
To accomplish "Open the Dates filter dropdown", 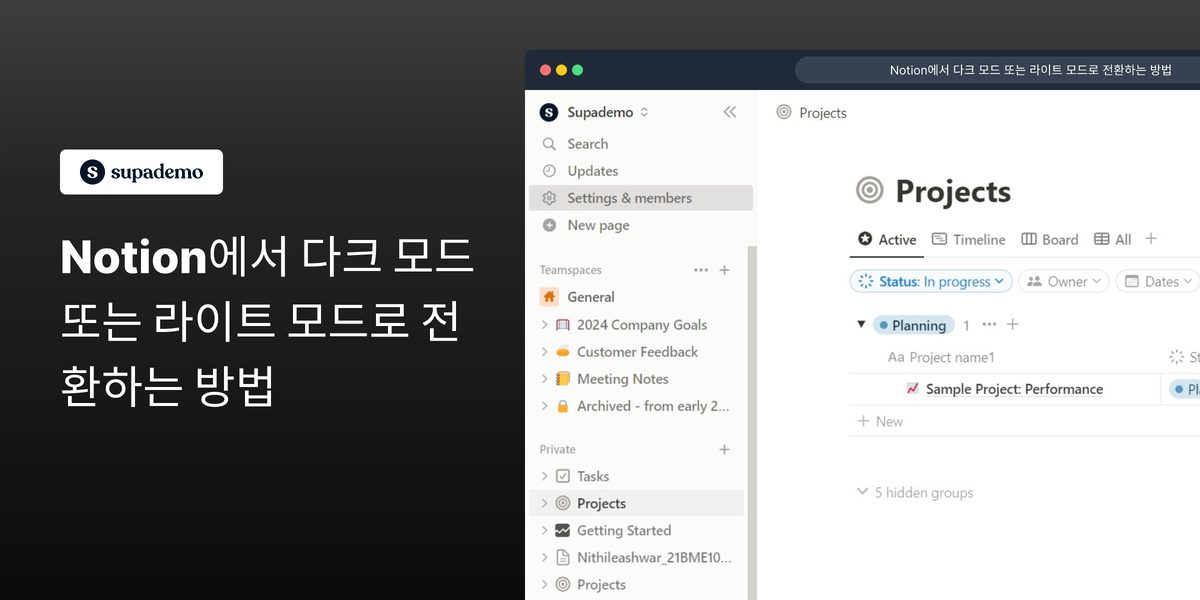I will 1158,282.
